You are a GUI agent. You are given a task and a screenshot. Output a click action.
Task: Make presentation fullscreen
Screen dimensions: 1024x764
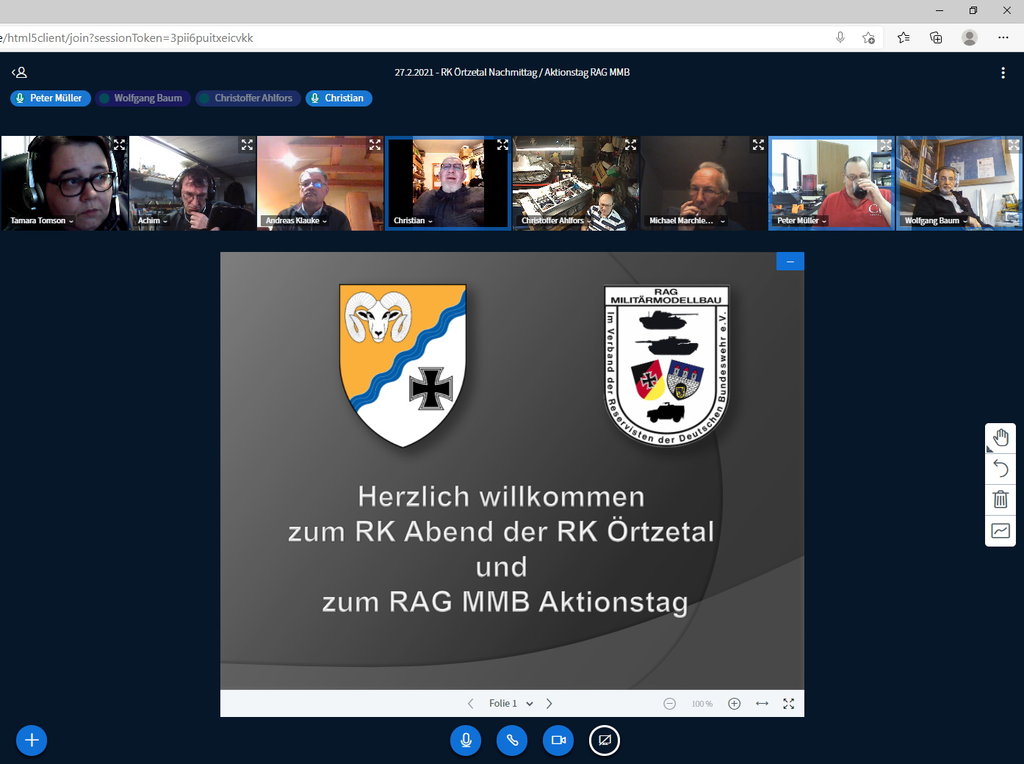[x=789, y=703]
